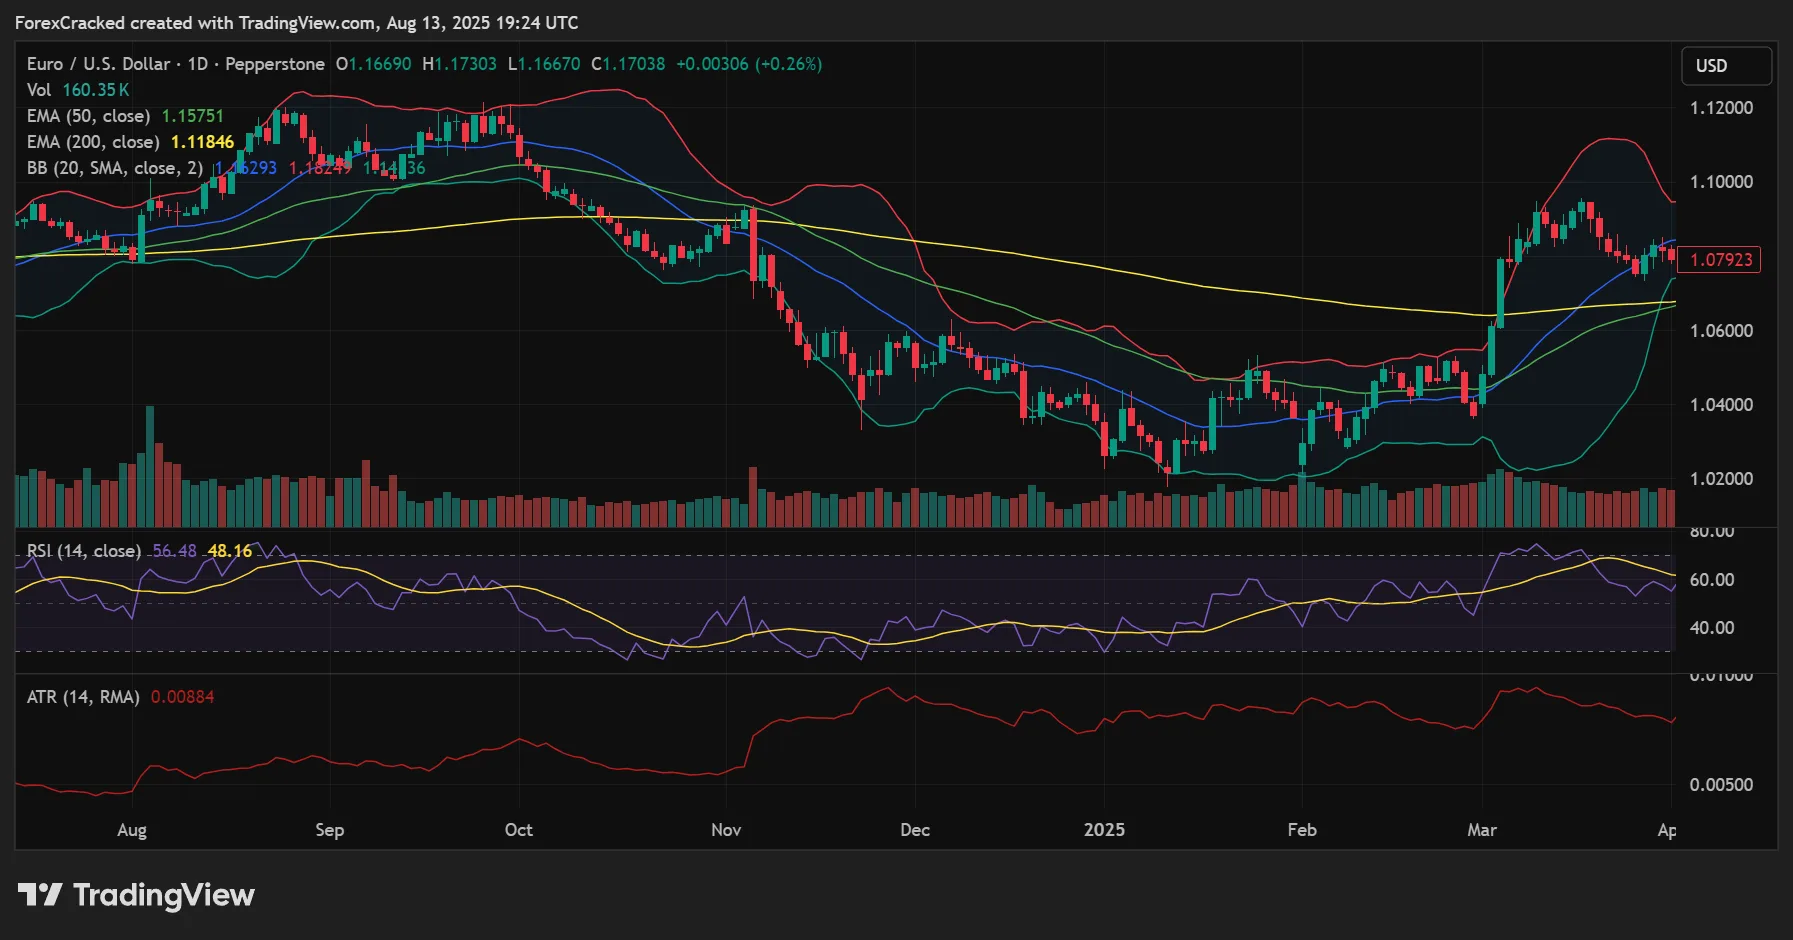Select the 2025 label on the time axis
The height and width of the screenshot is (940, 1793).
1105,830
